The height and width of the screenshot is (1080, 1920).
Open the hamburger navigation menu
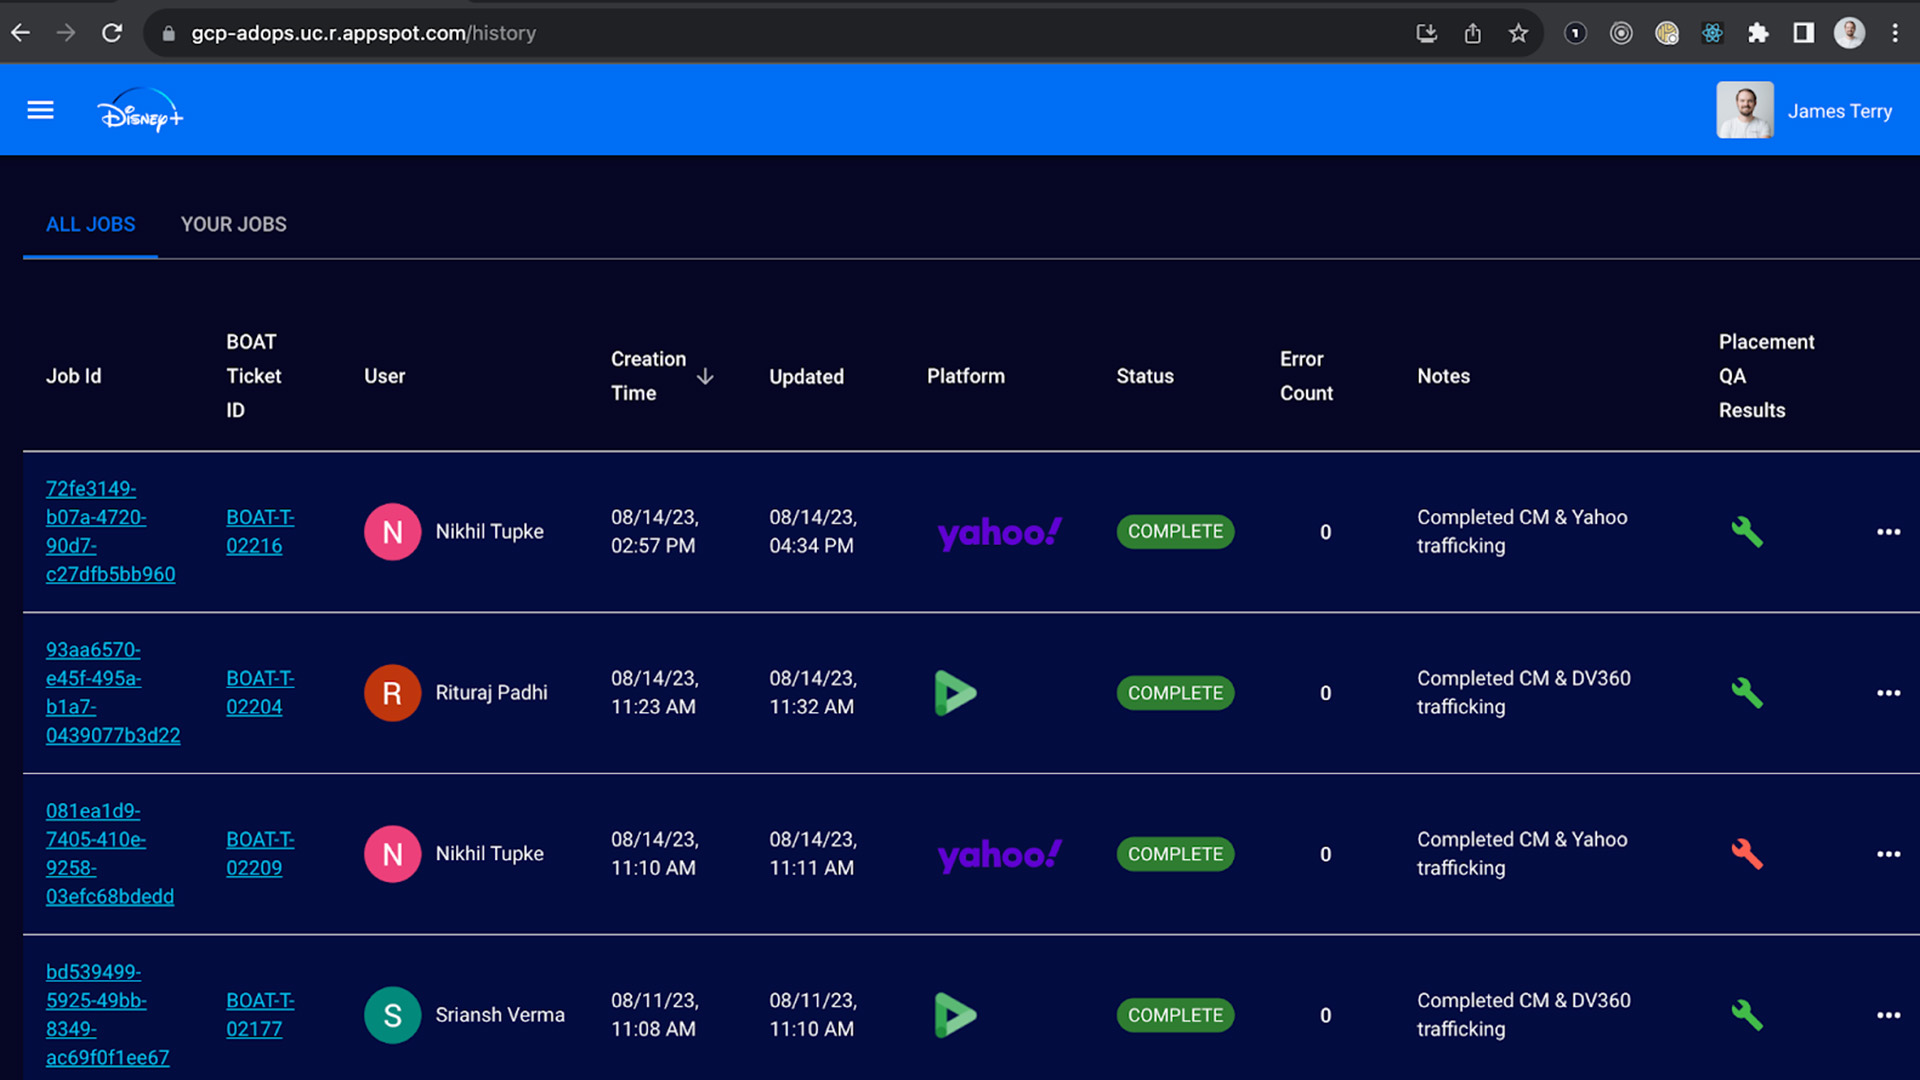pyautogui.click(x=40, y=110)
